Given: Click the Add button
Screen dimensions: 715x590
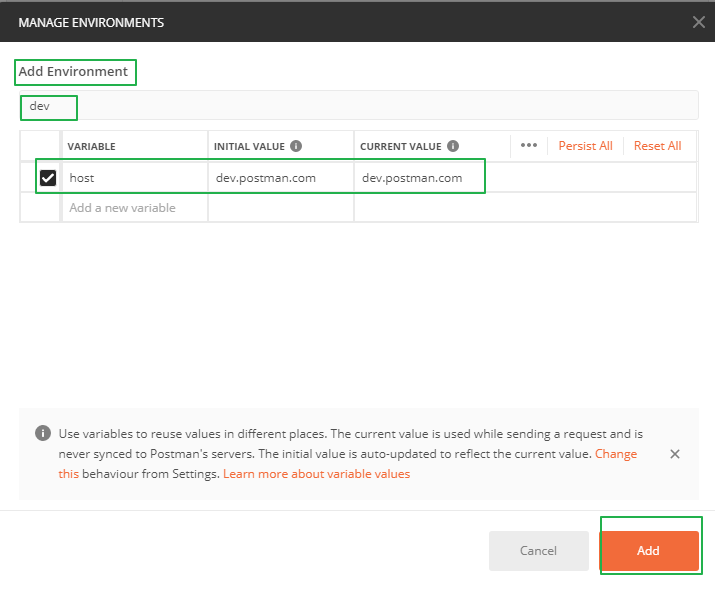Looking at the screenshot, I should point(648,551).
